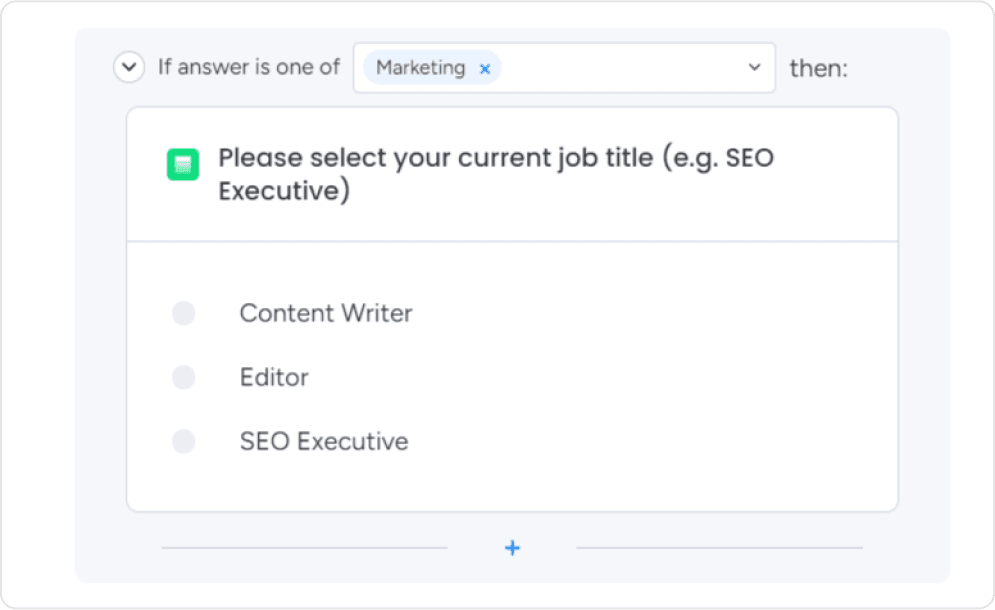Screen dimensions: 995x610
Task: Select the Editor radio button
Action: pos(184,377)
